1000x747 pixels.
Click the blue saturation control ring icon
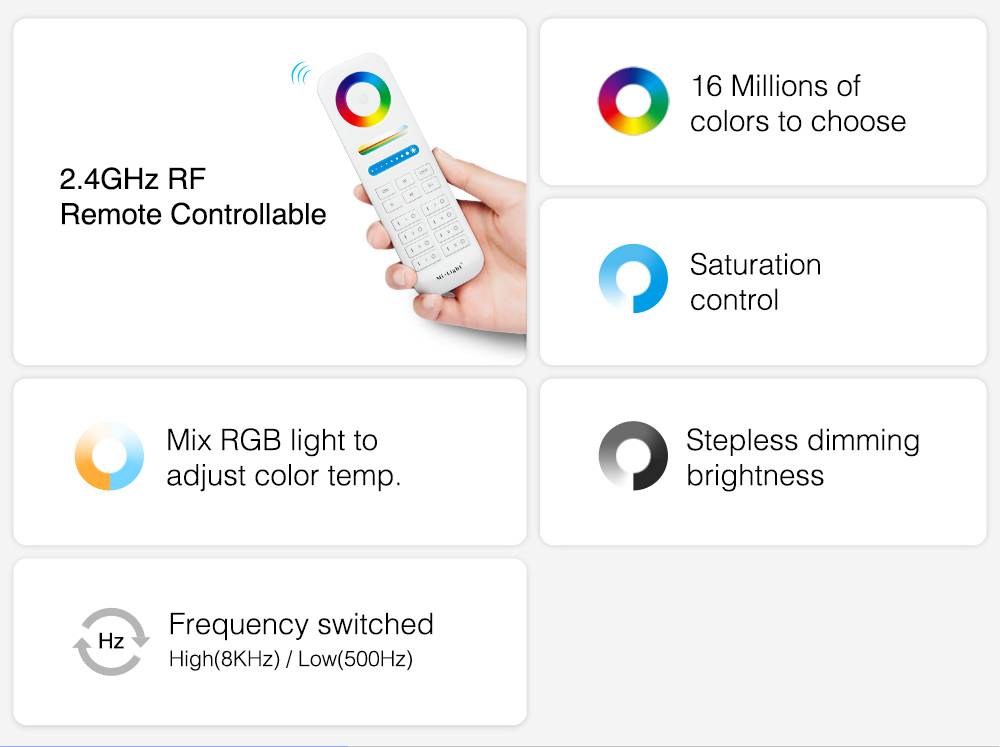pyautogui.click(x=633, y=278)
